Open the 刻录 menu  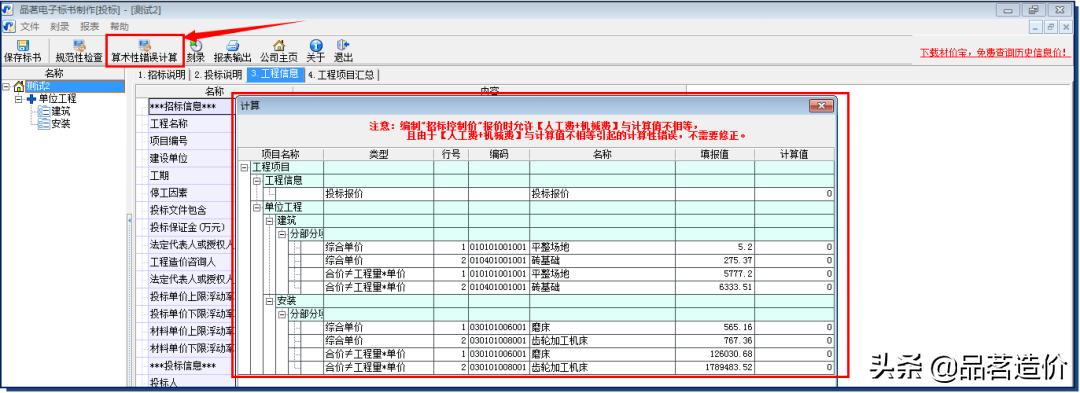coord(60,26)
